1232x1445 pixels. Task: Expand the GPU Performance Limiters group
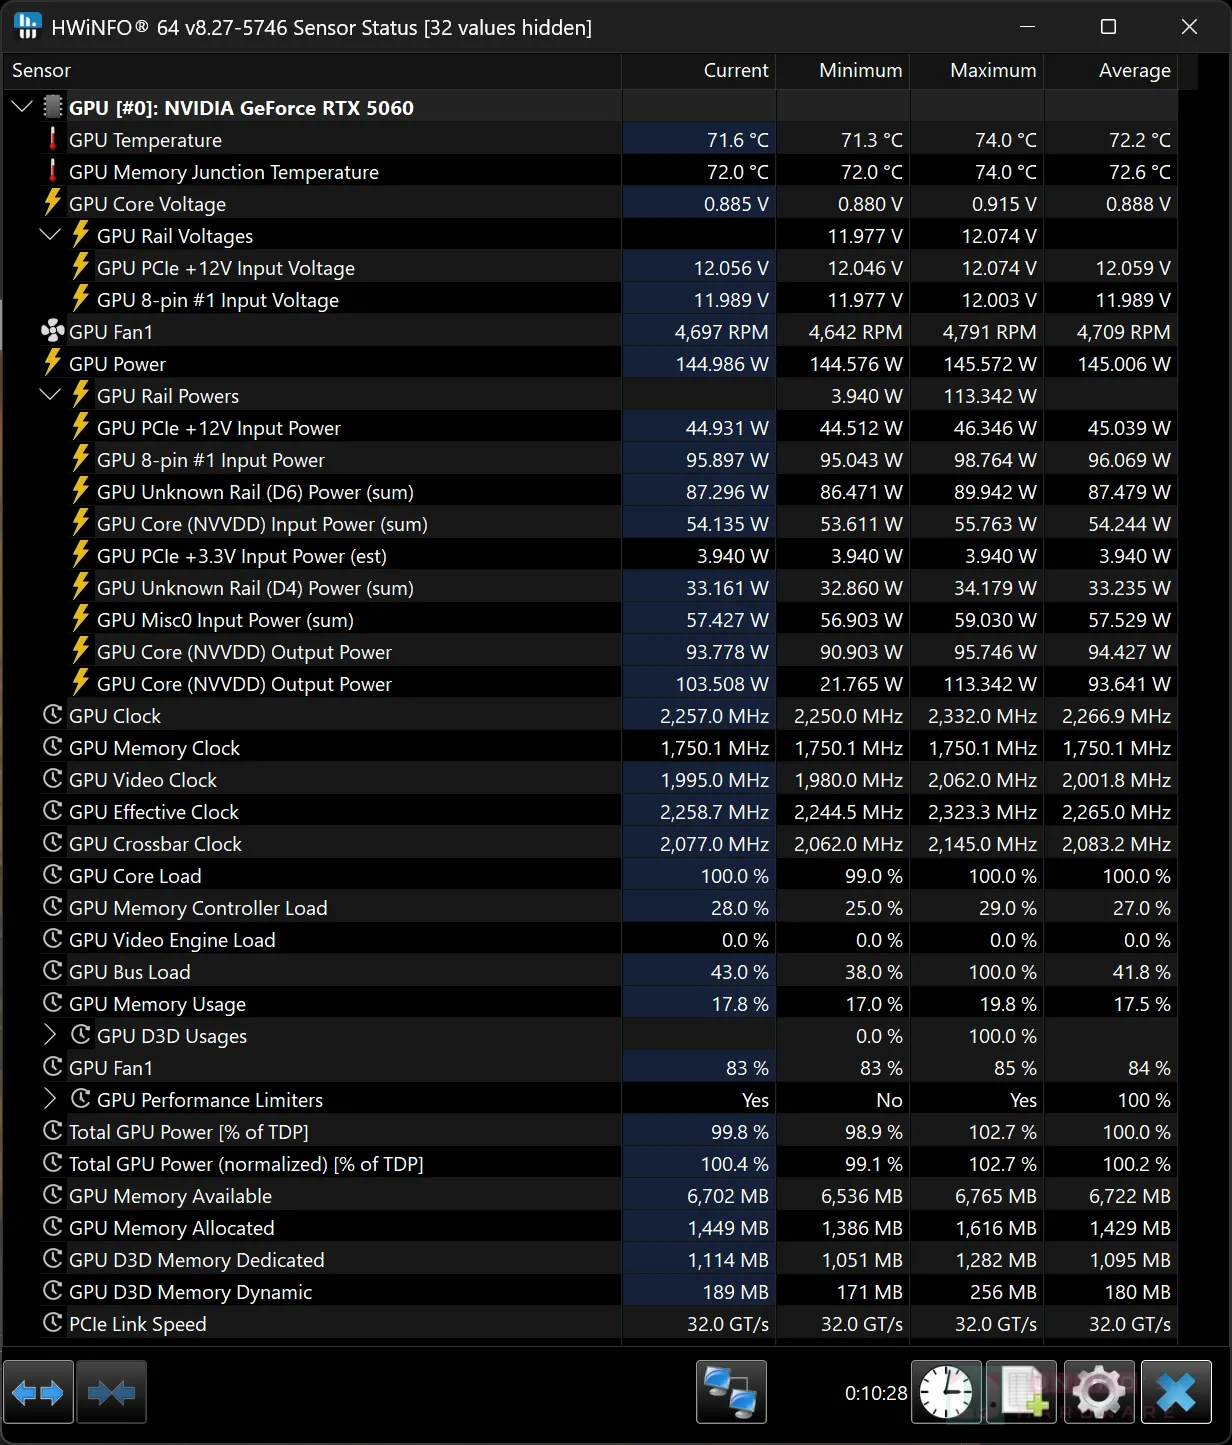point(50,1098)
